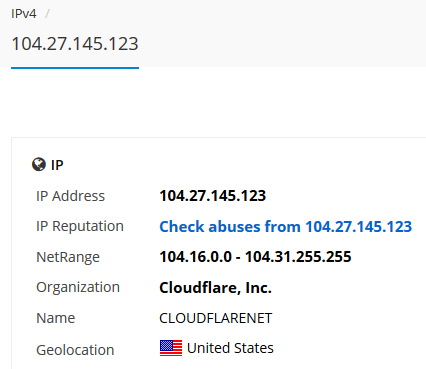Select NetRange value 104.16.0.0 - 104.31.255.255
Image resolution: width=426 pixels, height=369 pixels.
click(255, 257)
